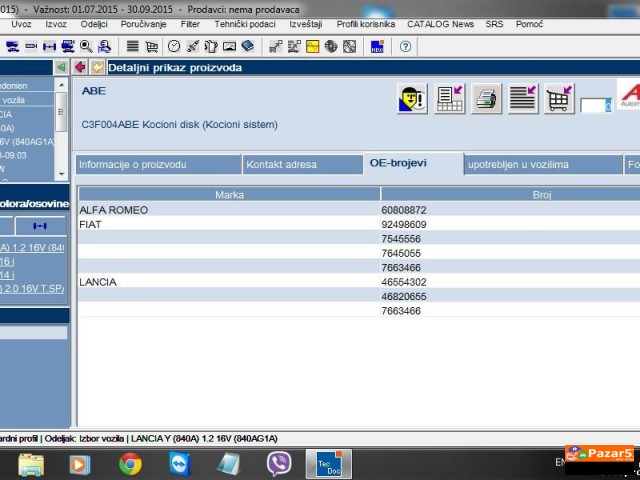Open the CATALOG News menu
The image size is (640, 480).
(440, 24)
